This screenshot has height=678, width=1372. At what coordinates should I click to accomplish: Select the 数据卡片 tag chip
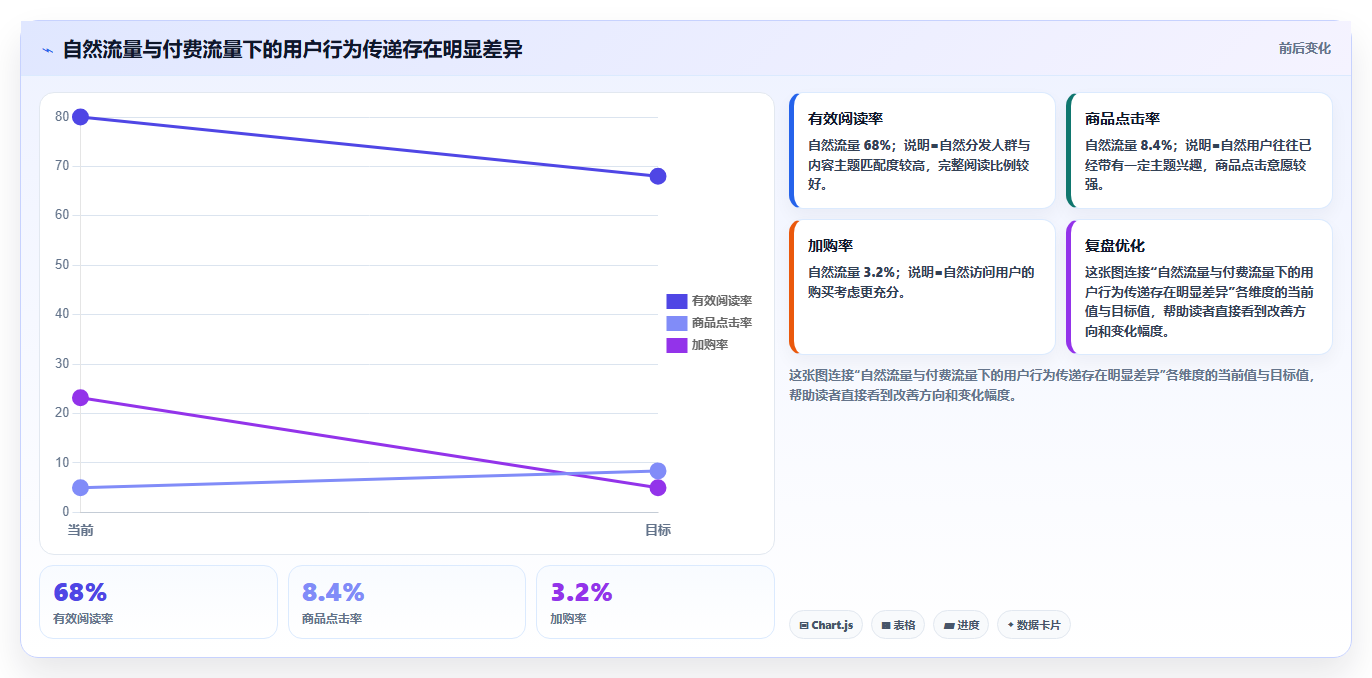tap(1034, 625)
